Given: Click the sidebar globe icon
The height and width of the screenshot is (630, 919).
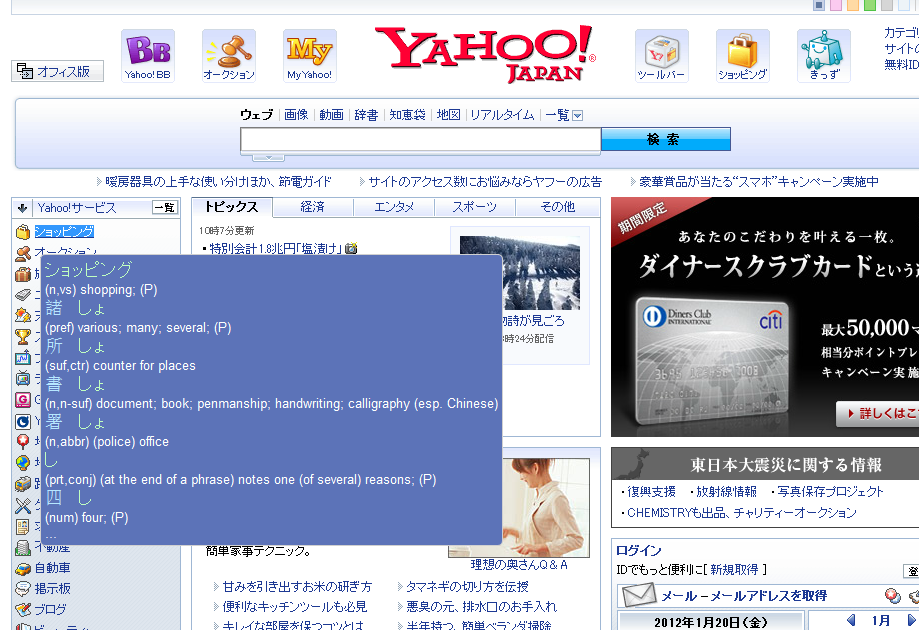Looking at the screenshot, I should [x=23, y=463].
